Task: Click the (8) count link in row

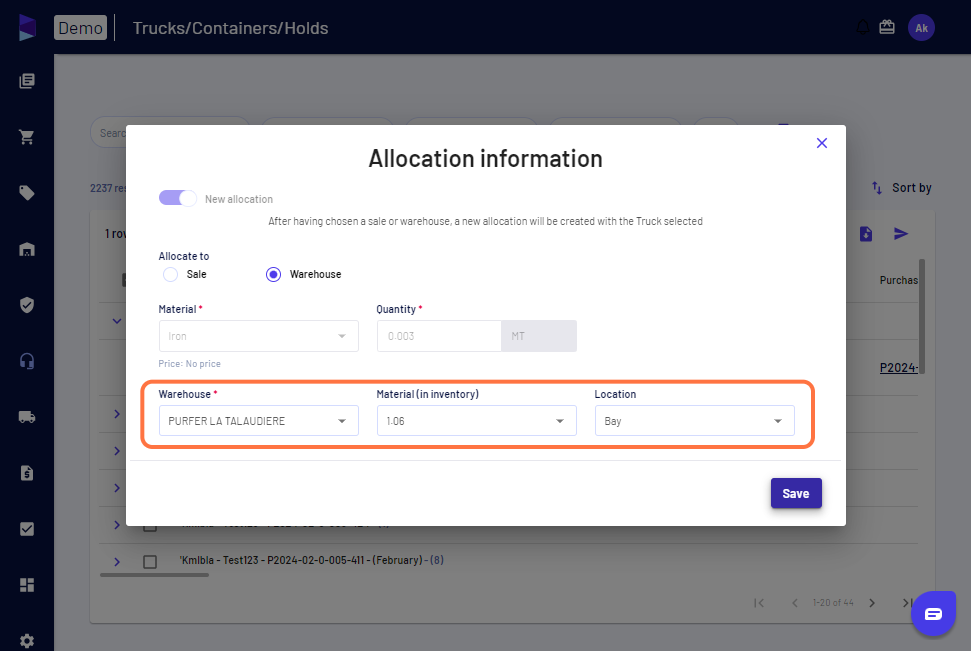Action: coord(437,560)
